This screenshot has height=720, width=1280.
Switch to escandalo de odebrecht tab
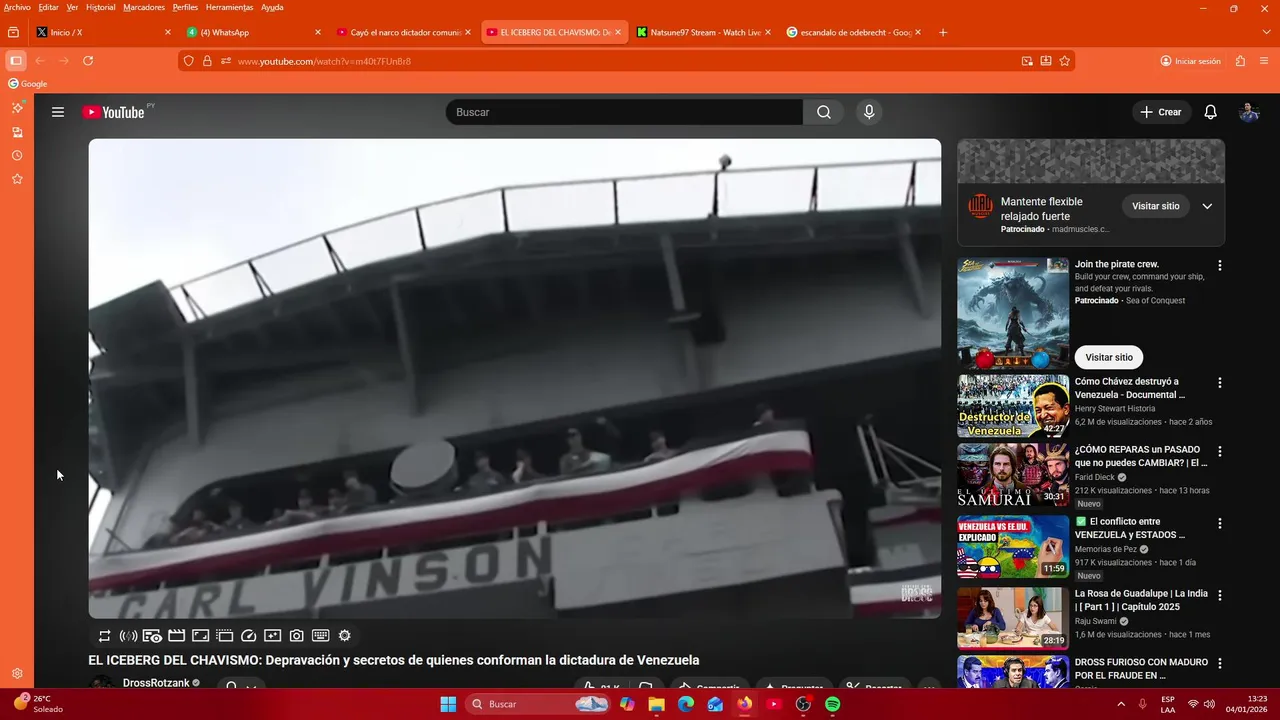pyautogui.click(x=854, y=32)
